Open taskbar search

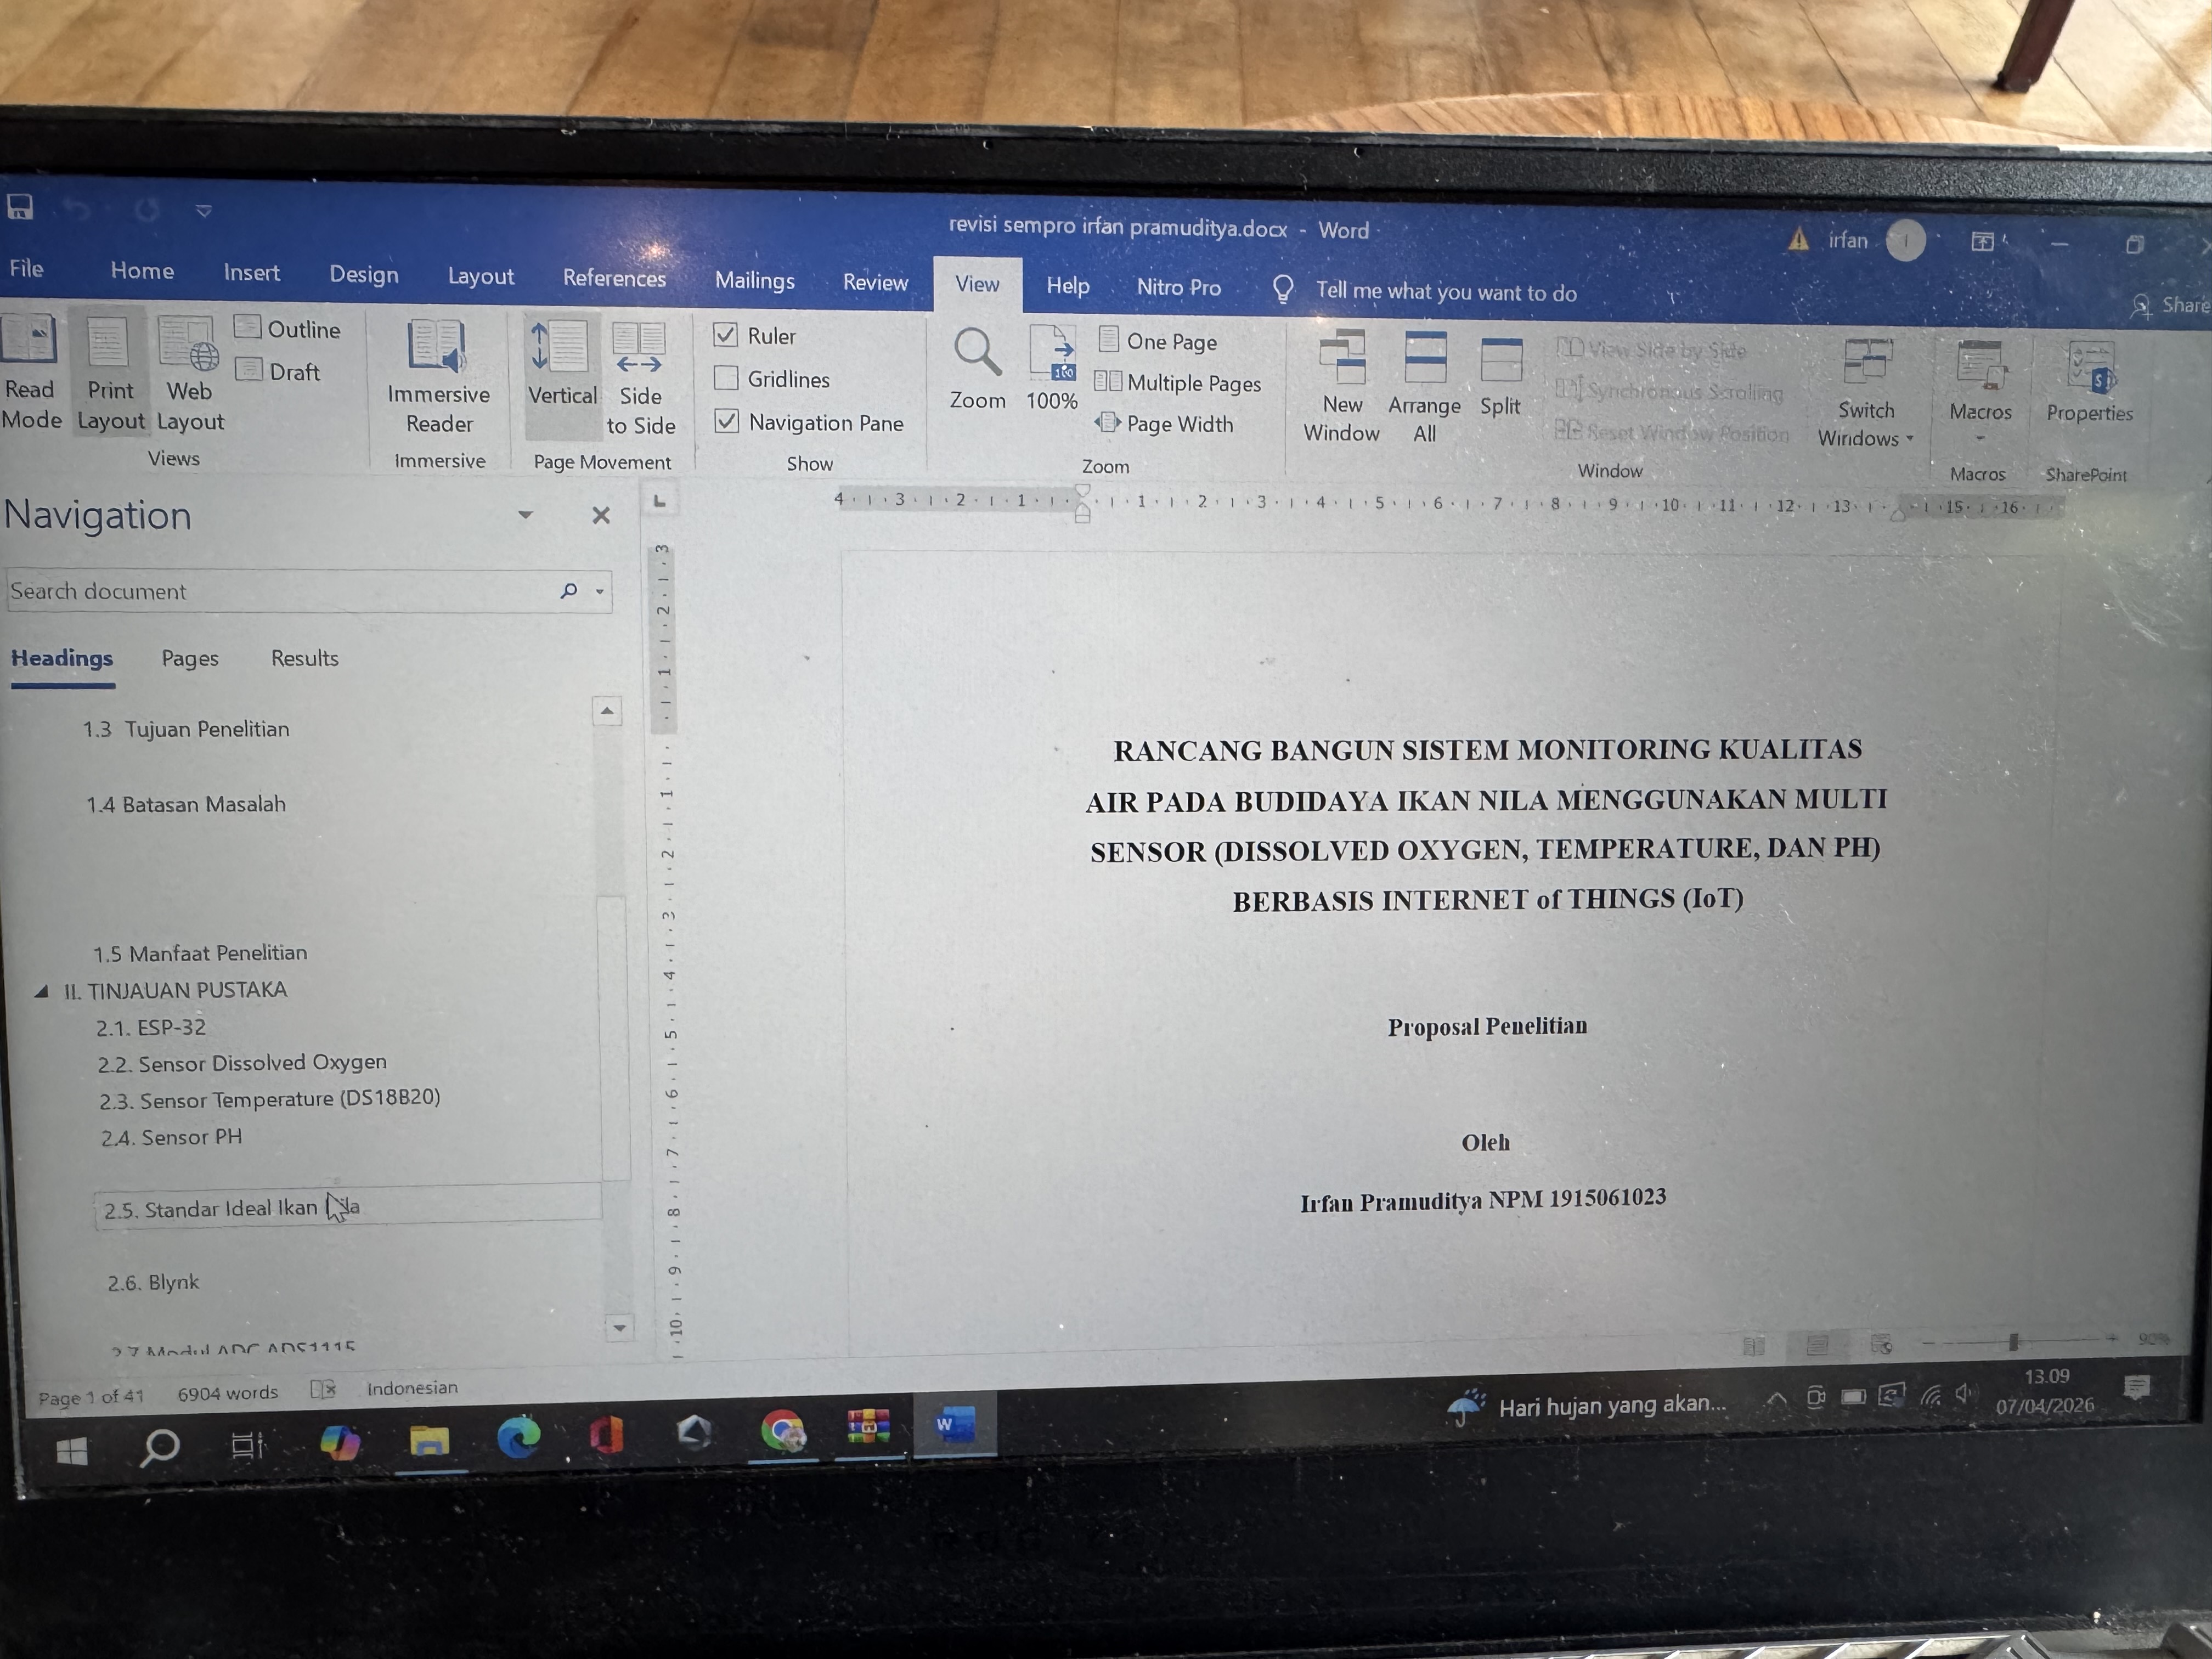(x=159, y=1446)
